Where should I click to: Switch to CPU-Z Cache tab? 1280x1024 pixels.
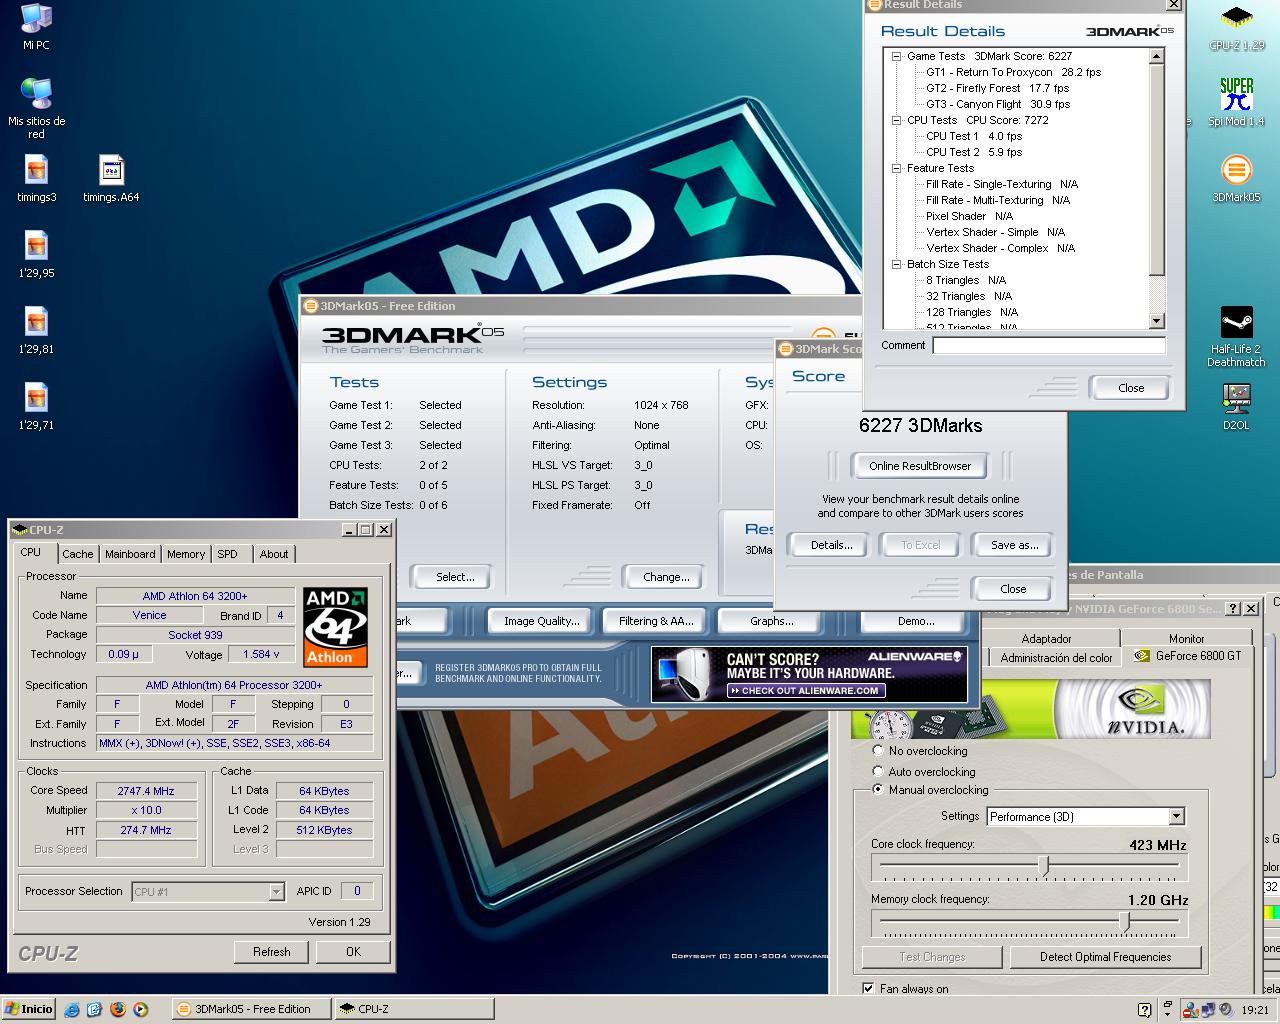[77, 554]
